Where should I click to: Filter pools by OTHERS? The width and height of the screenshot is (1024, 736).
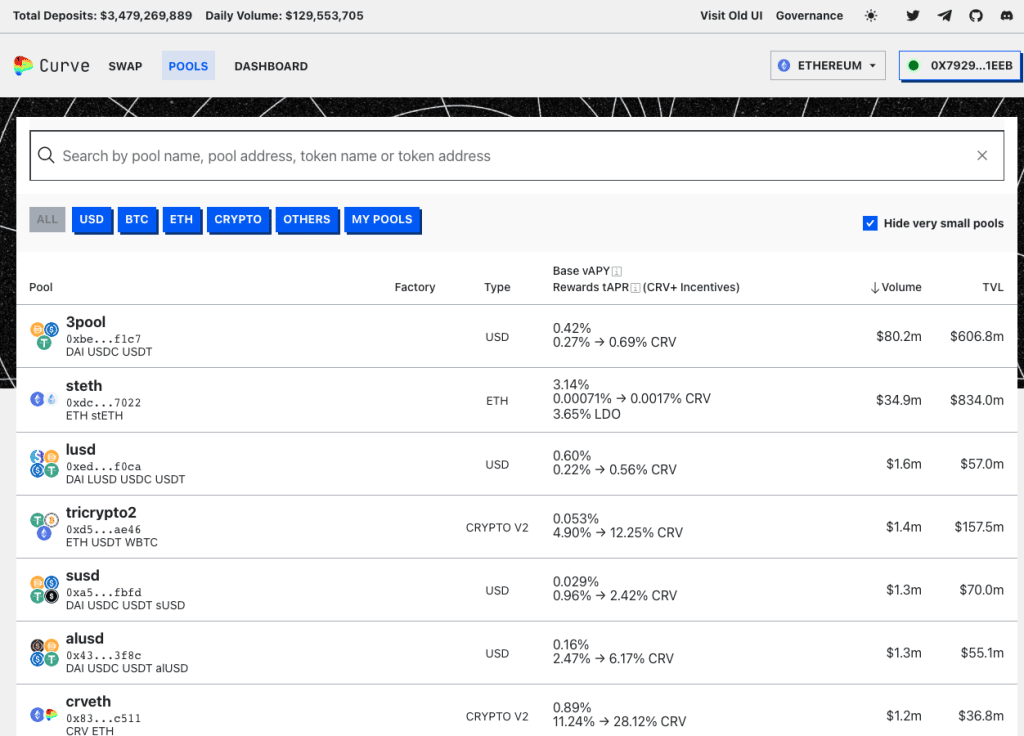coord(306,219)
